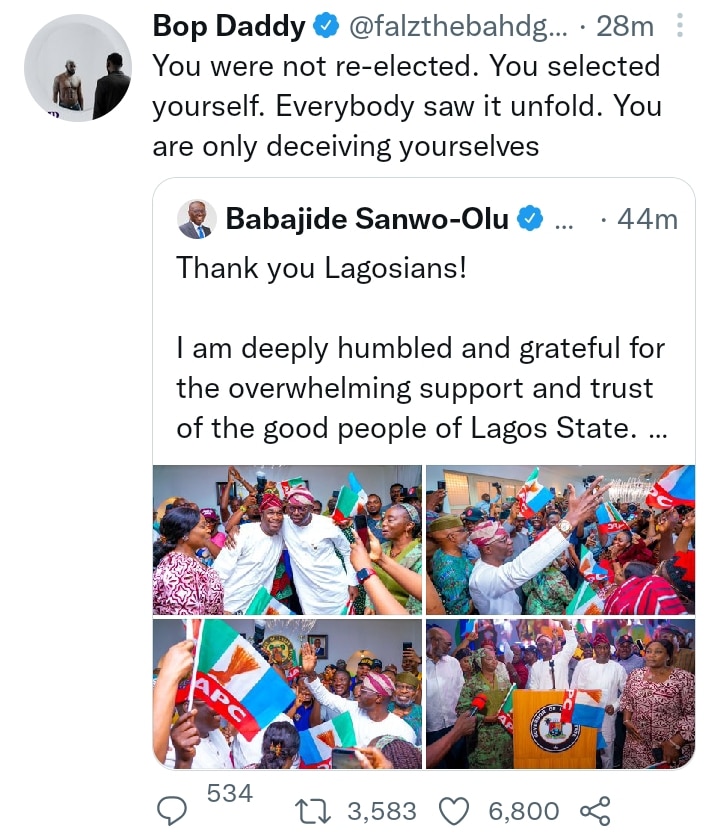Open top-left photo of men hugging

(x=287, y=540)
